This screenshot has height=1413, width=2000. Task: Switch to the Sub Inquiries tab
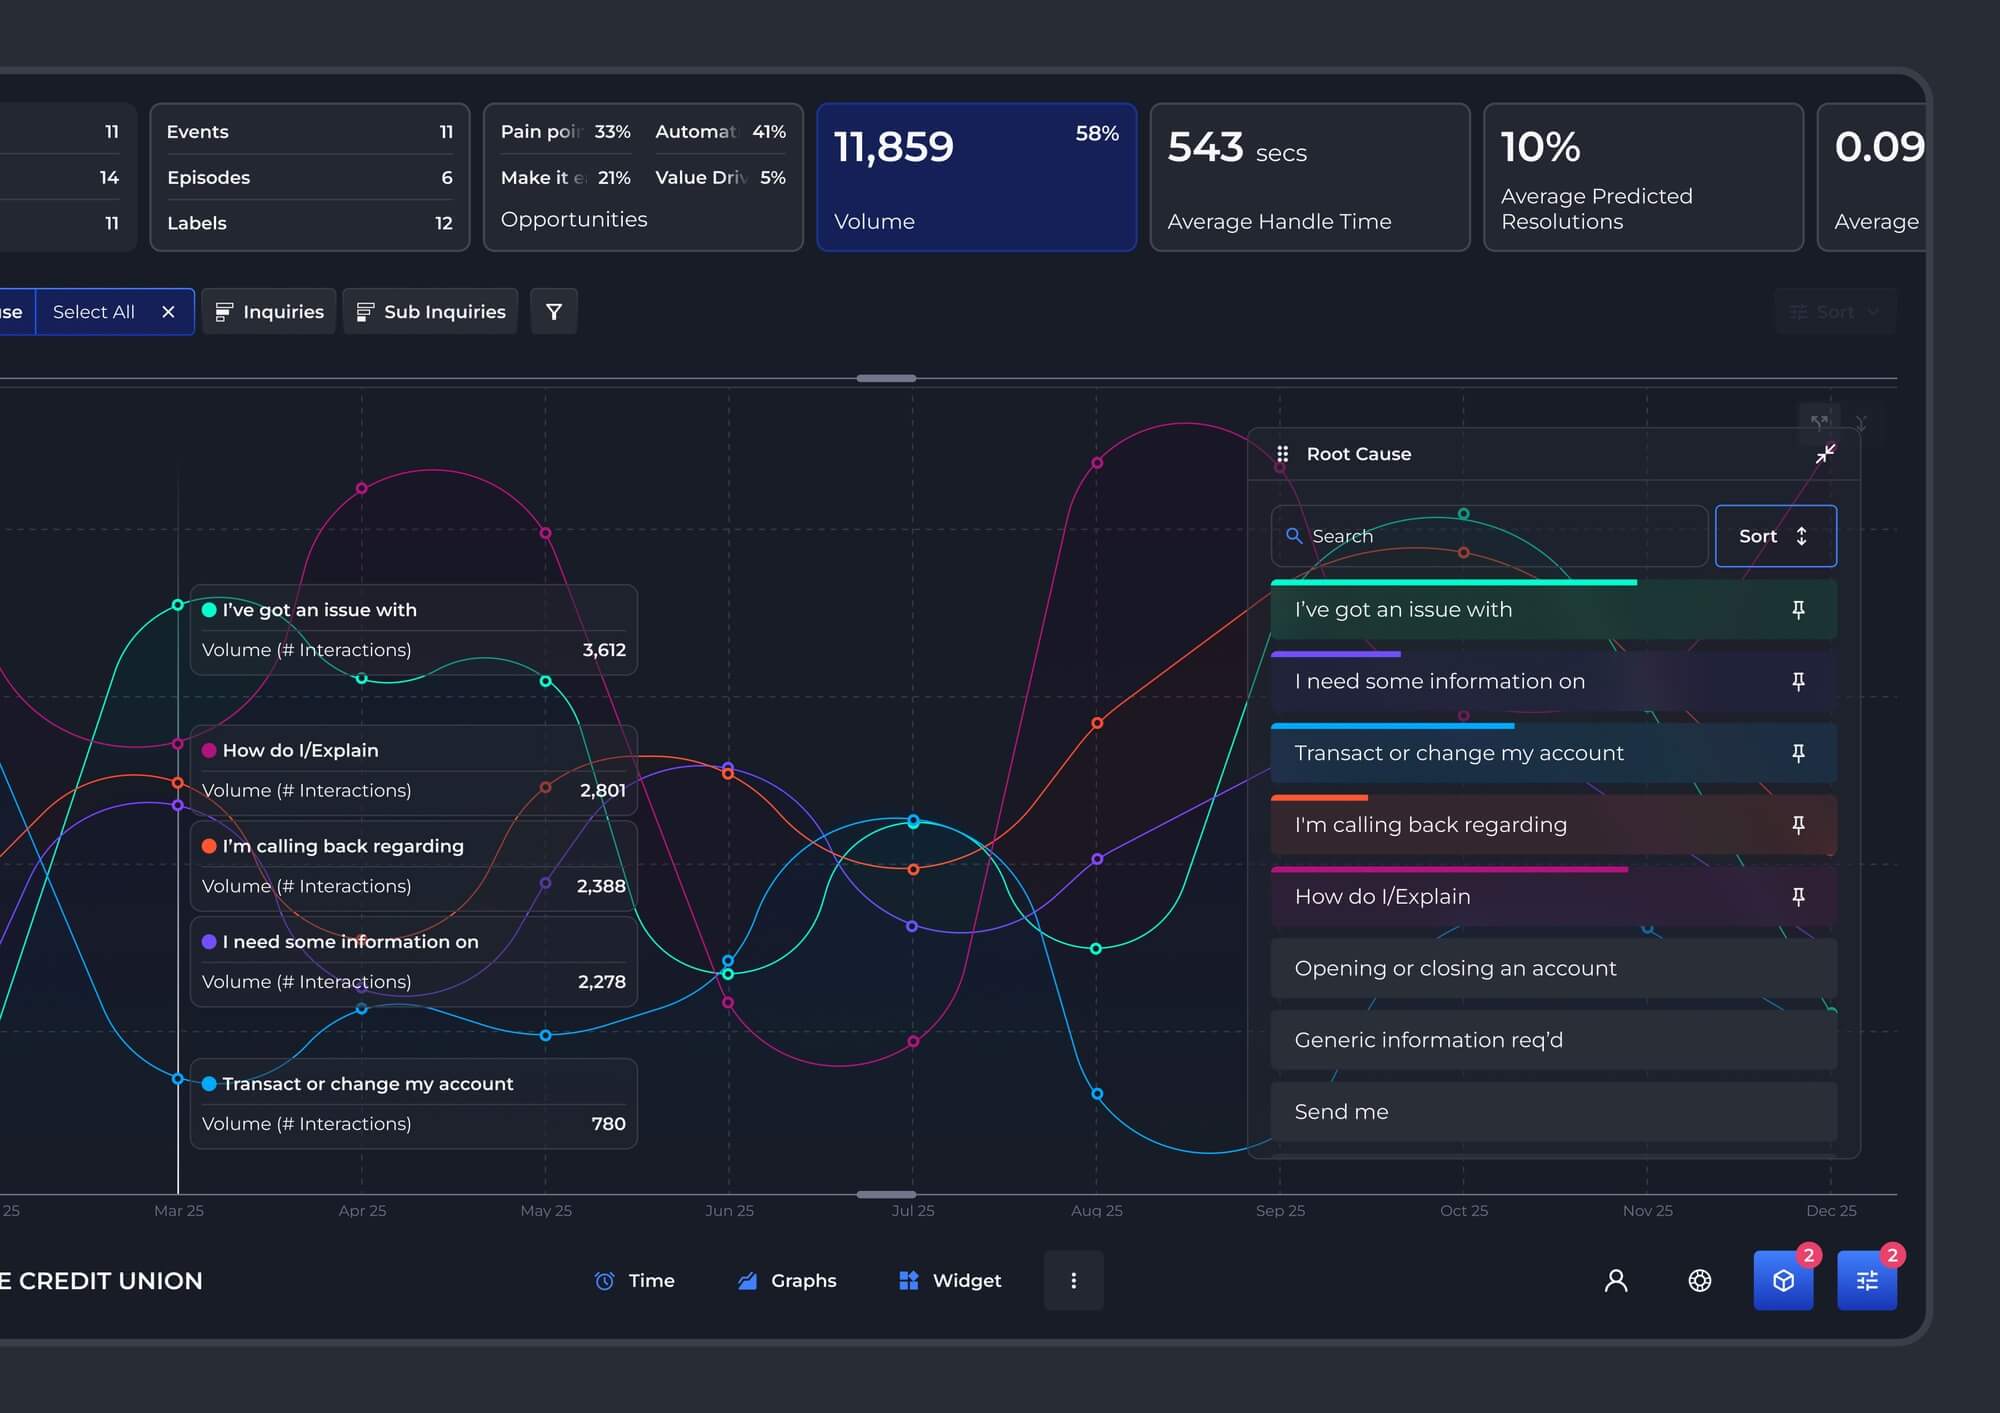[430, 312]
